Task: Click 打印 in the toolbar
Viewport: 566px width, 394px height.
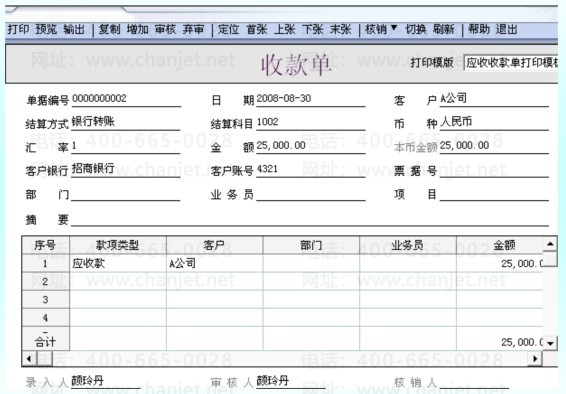Action: tap(18, 29)
